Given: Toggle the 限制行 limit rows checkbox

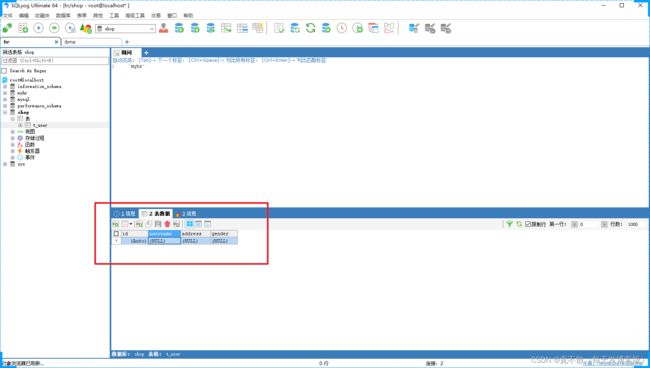Looking at the screenshot, I should coord(528,224).
